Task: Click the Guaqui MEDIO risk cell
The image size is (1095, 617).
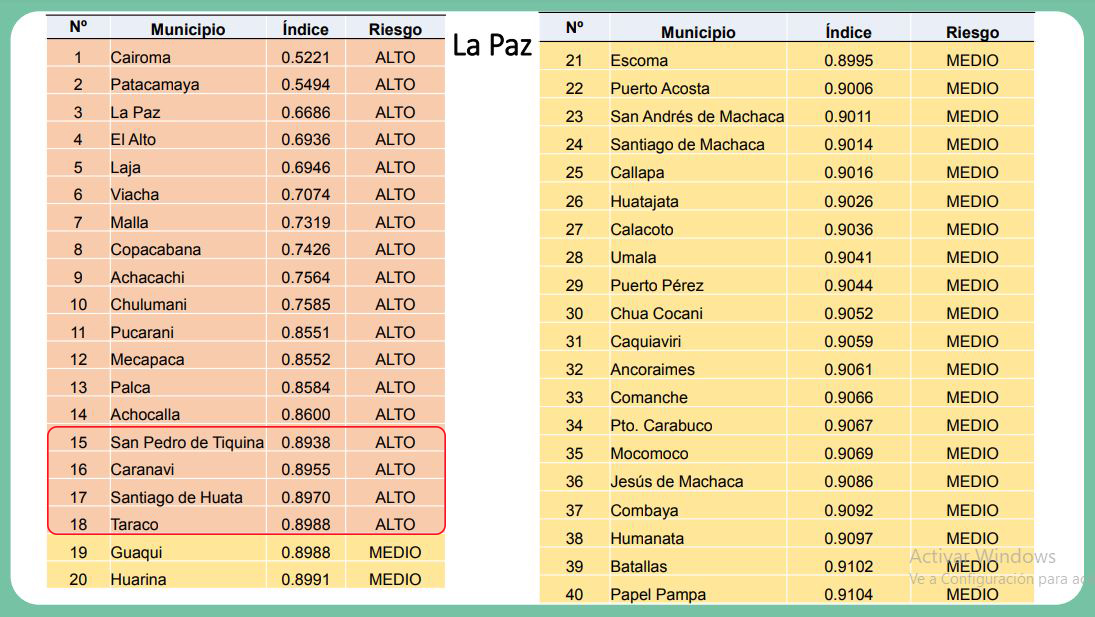Action: [x=395, y=552]
